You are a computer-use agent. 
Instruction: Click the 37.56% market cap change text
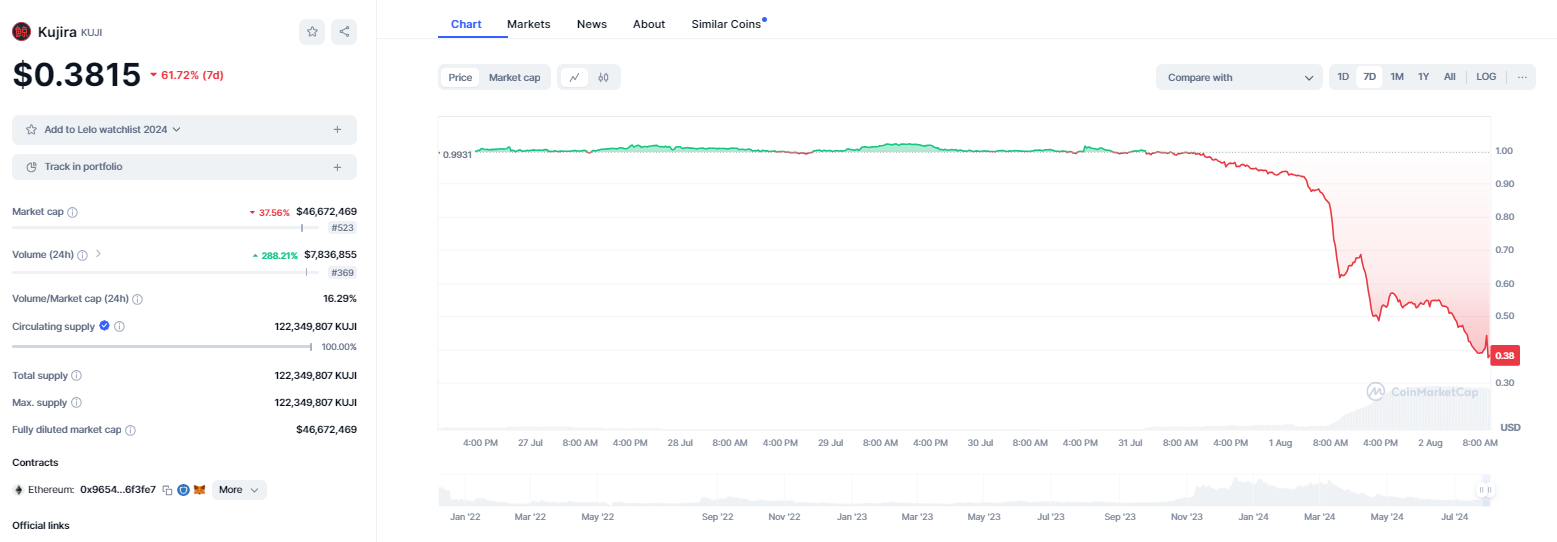275,213
